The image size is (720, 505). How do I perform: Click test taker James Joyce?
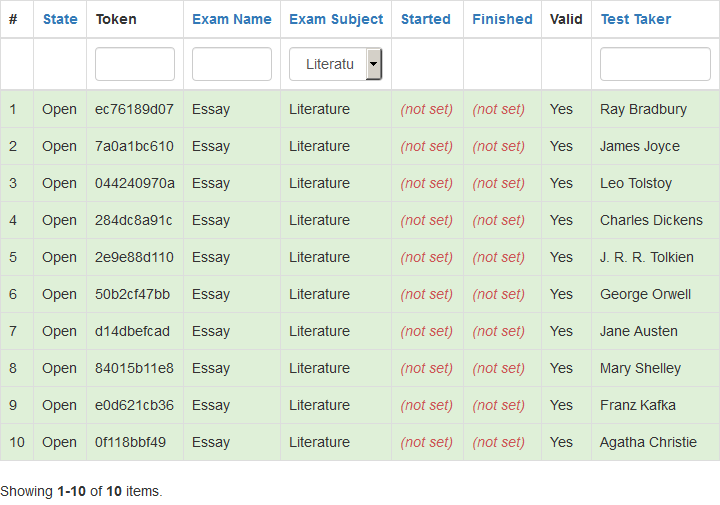640,146
